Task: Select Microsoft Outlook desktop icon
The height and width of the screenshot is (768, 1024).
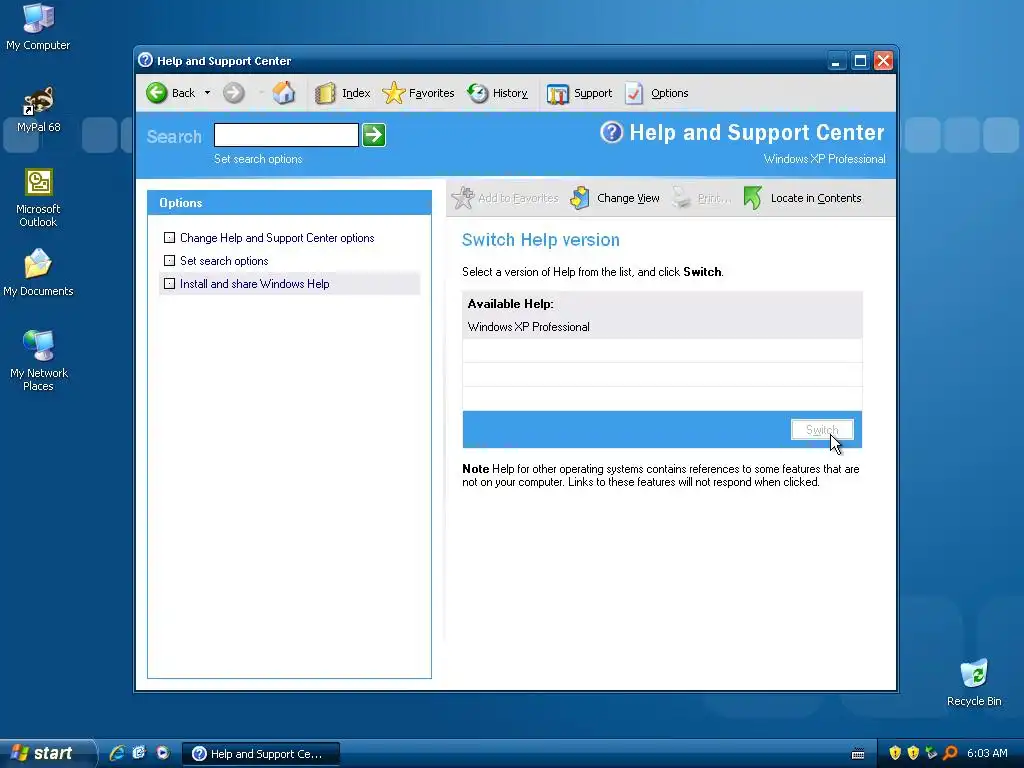Action: tap(38, 198)
